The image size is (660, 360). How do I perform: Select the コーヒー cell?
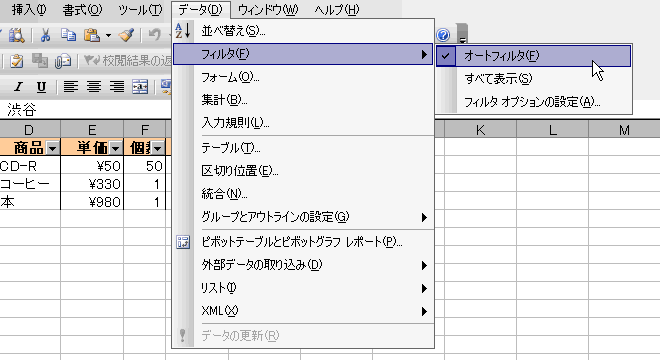[30, 184]
